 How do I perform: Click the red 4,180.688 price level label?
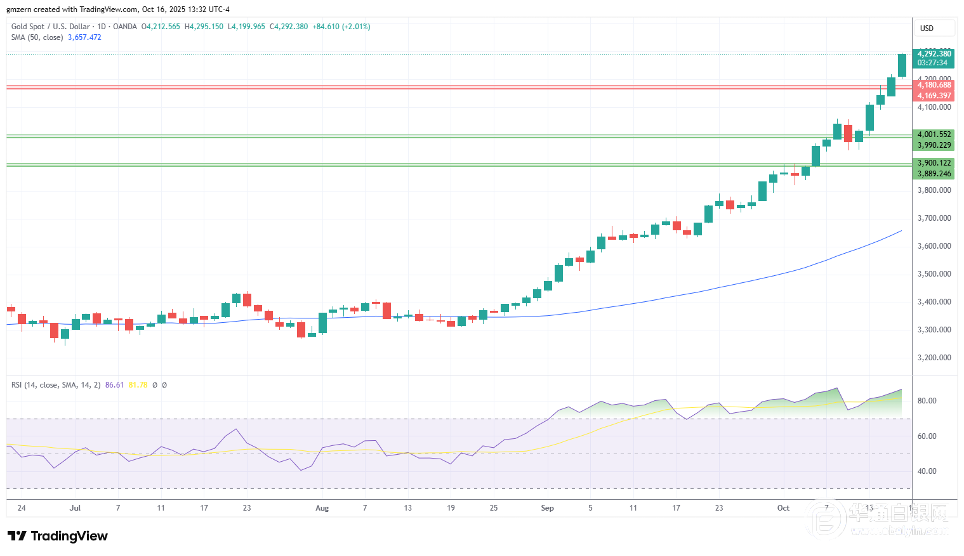[x=933, y=86]
